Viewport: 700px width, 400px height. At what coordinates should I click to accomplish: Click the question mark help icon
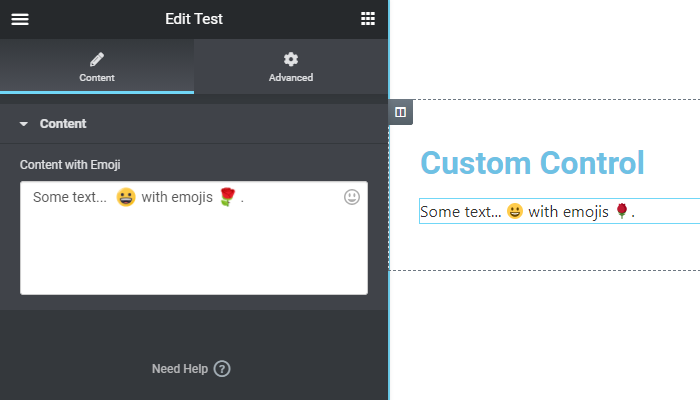(x=222, y=369)
